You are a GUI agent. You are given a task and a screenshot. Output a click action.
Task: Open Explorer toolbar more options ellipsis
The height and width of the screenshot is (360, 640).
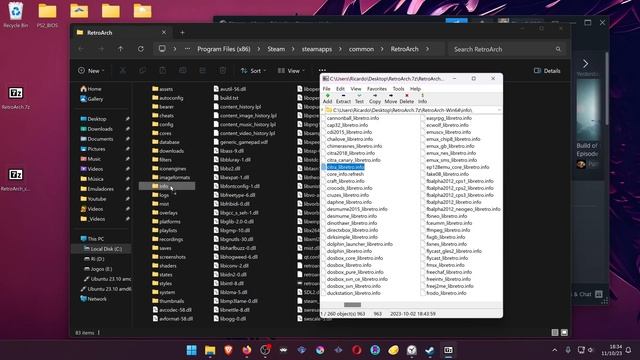coord(322,71)
